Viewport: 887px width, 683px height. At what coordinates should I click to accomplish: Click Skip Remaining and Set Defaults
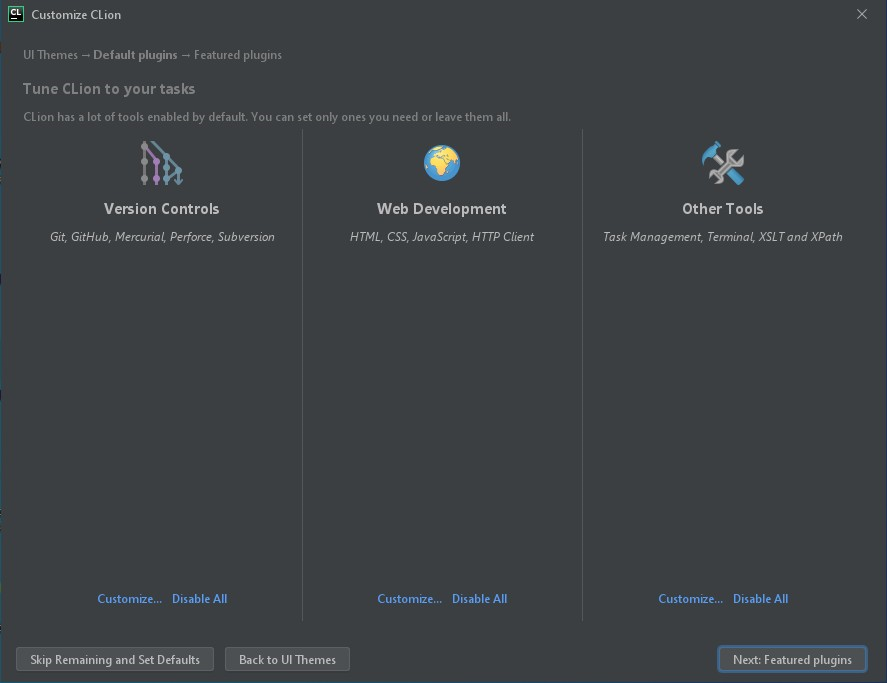pyautogui.click(x=115, y=659)
